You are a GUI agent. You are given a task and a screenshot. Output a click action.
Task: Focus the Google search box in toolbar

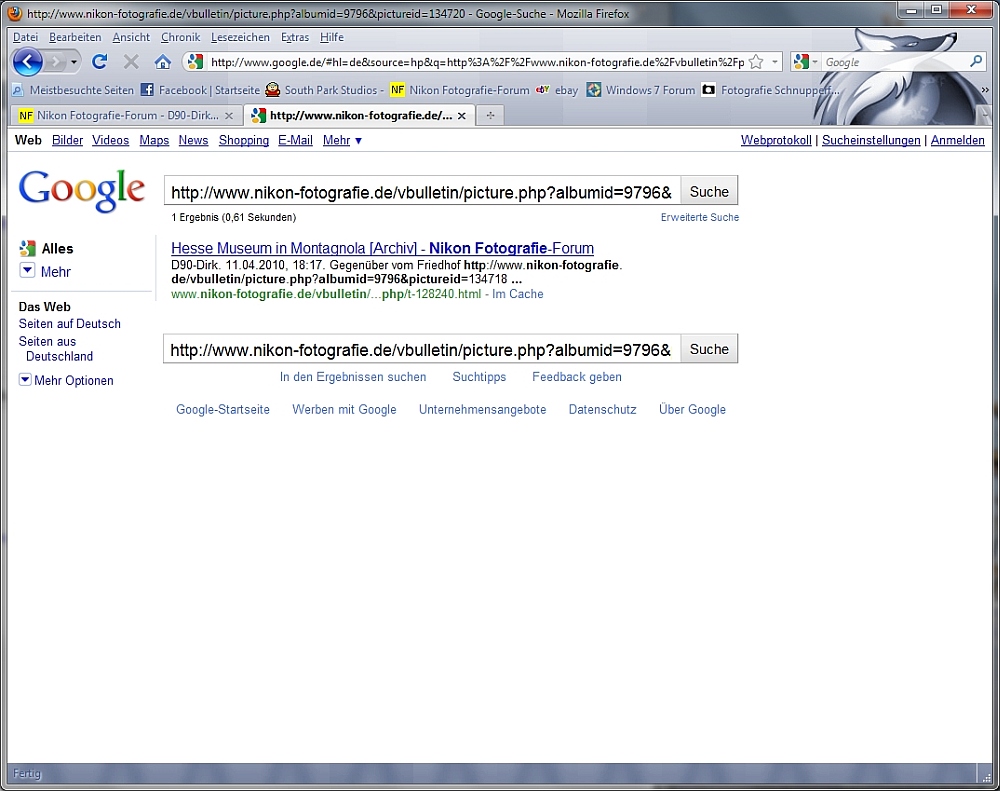895,62
